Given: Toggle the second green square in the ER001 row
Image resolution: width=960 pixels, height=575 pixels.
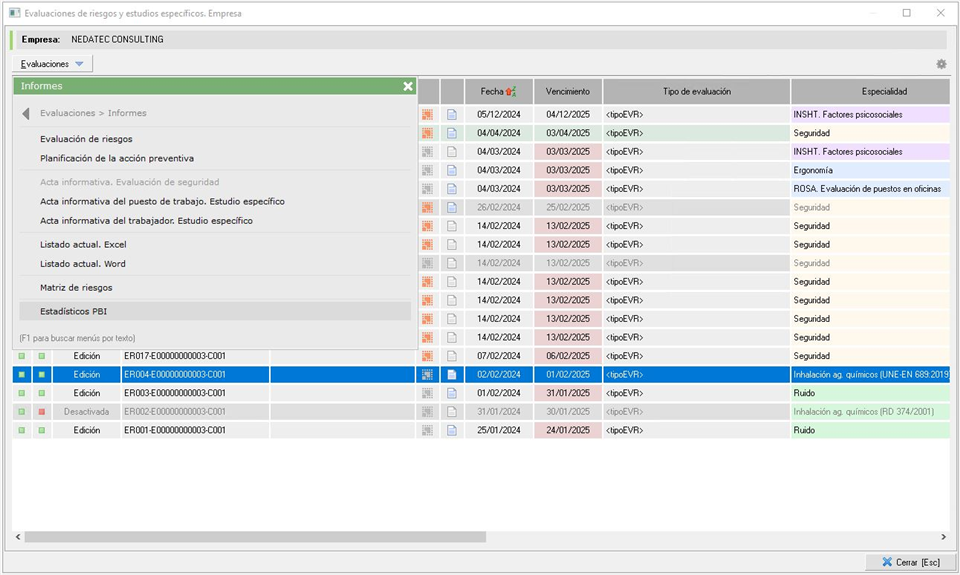Looking at the screenshot, I should click(42, 431).
